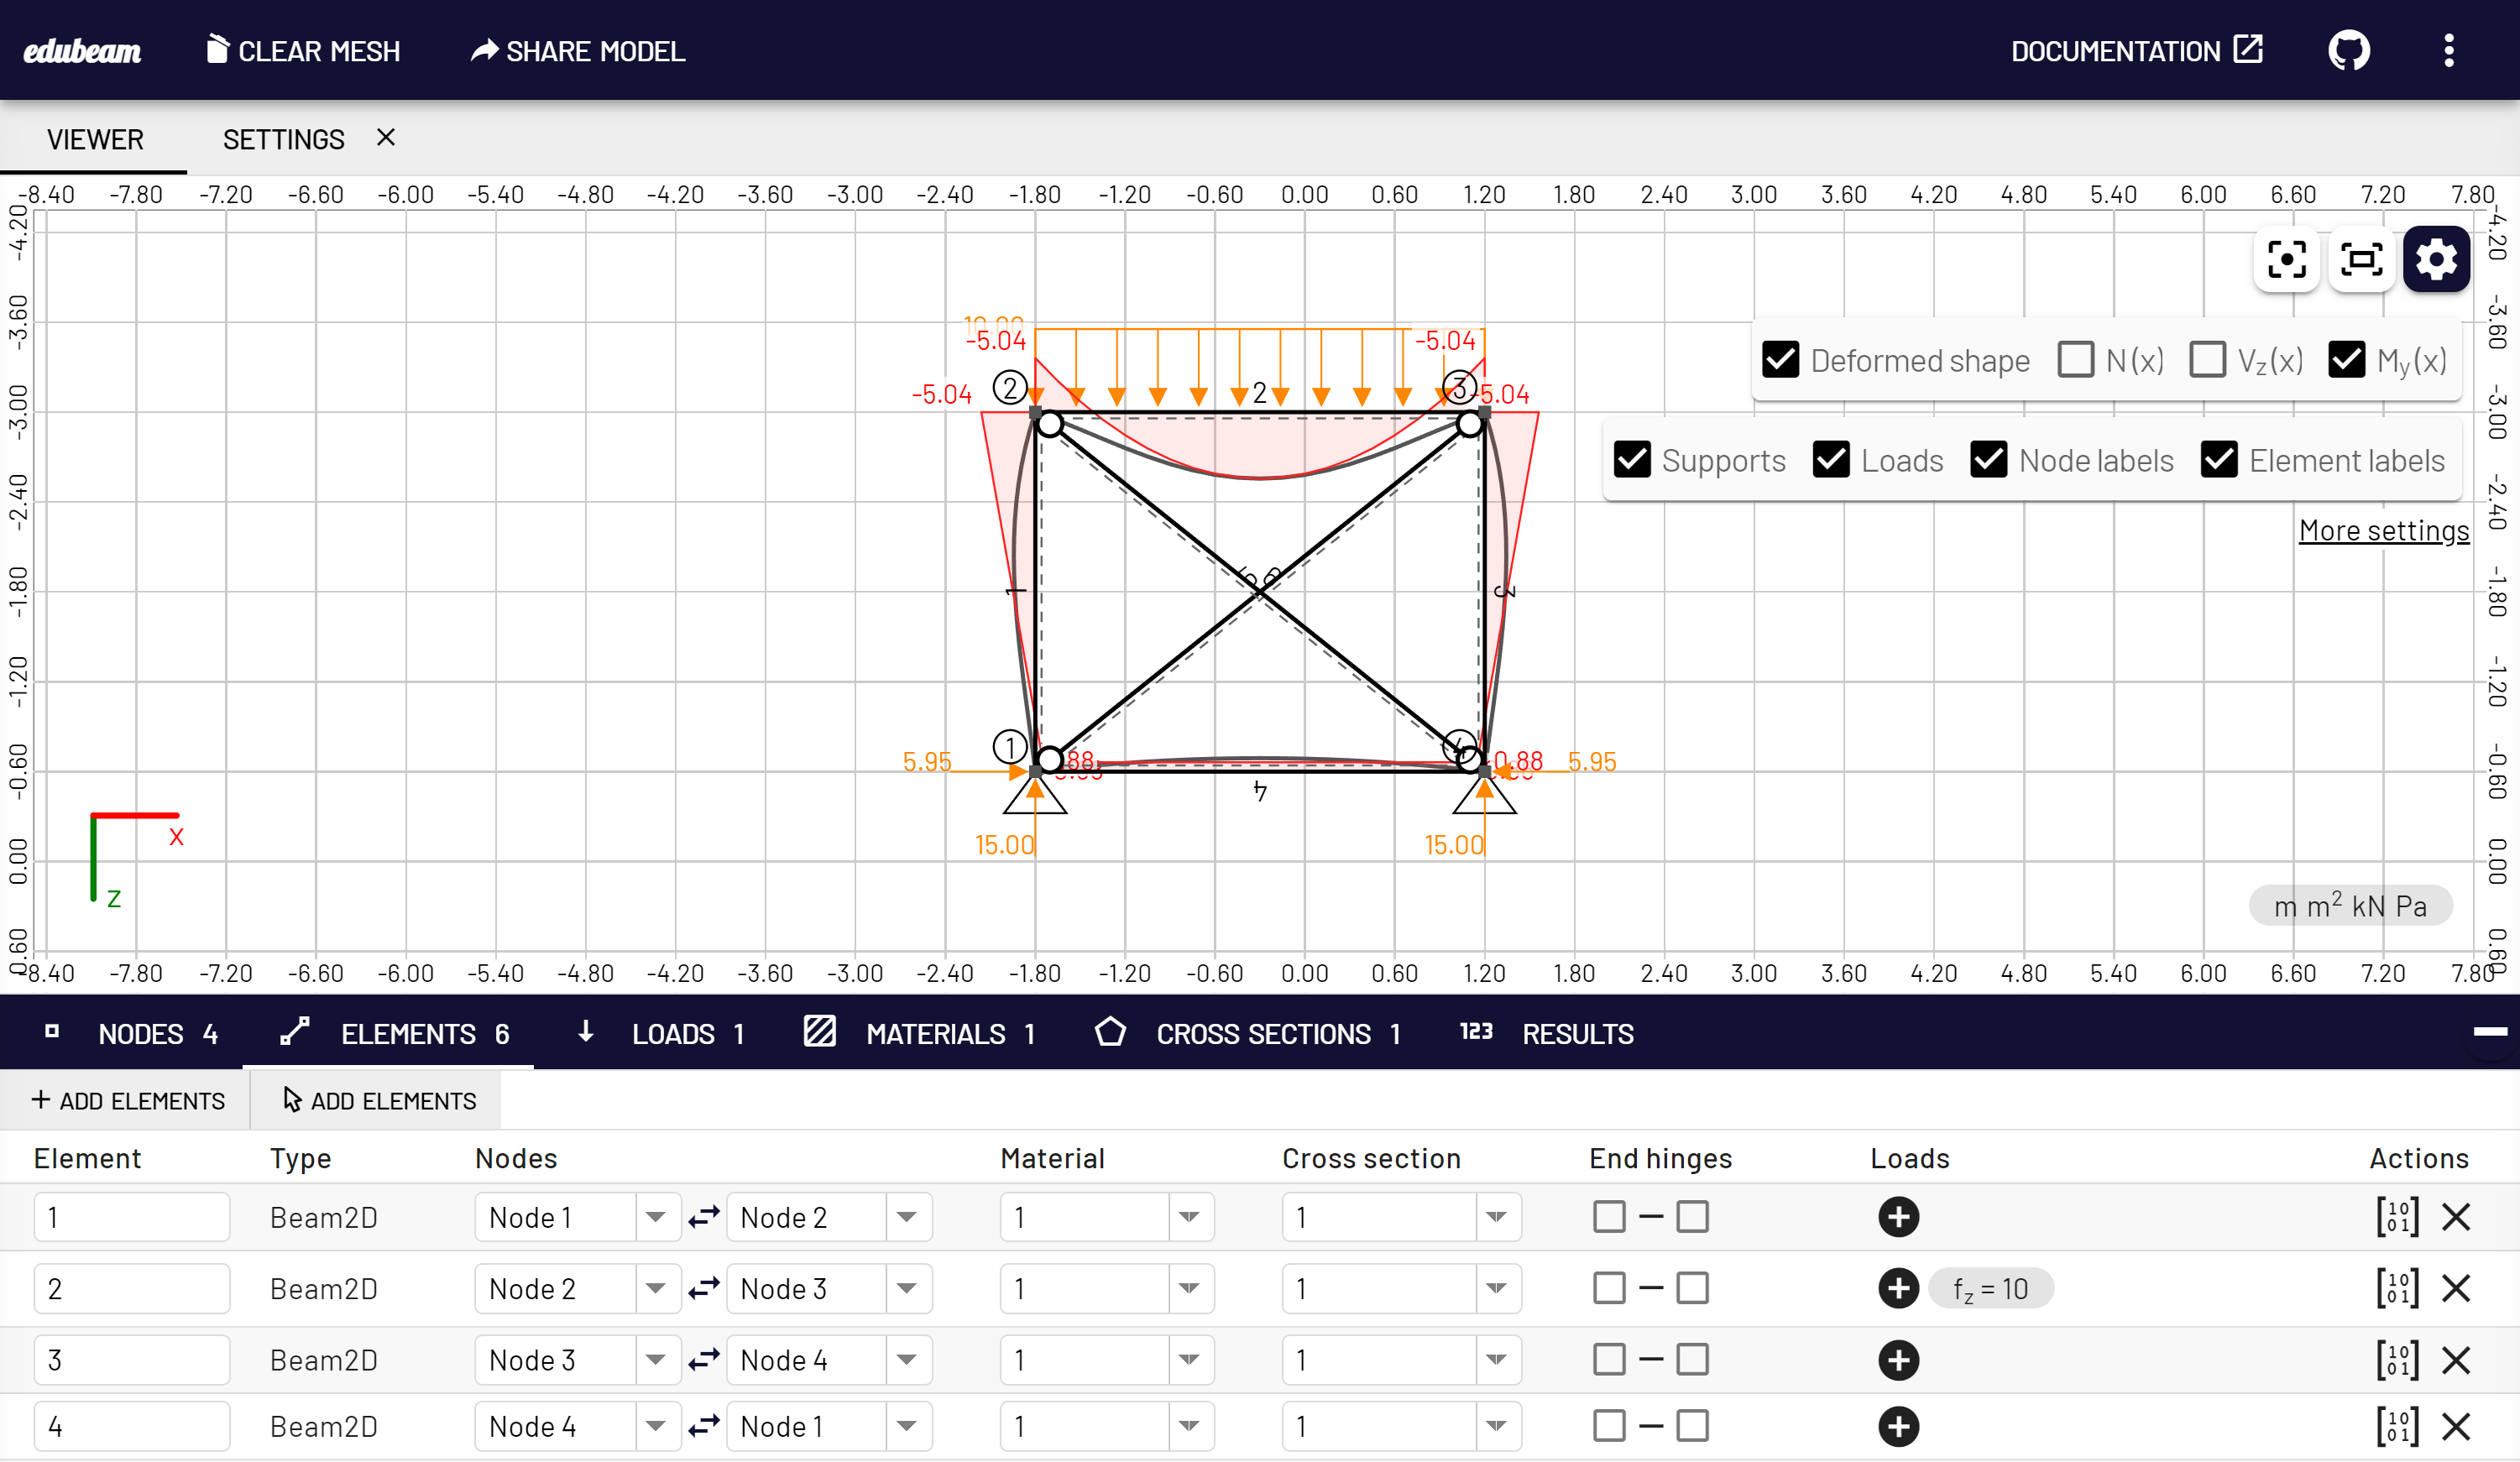Add a load to element 3 with plus icon
The height and width of the screenshot is (1462, 2520).
pos(1899,1360)
